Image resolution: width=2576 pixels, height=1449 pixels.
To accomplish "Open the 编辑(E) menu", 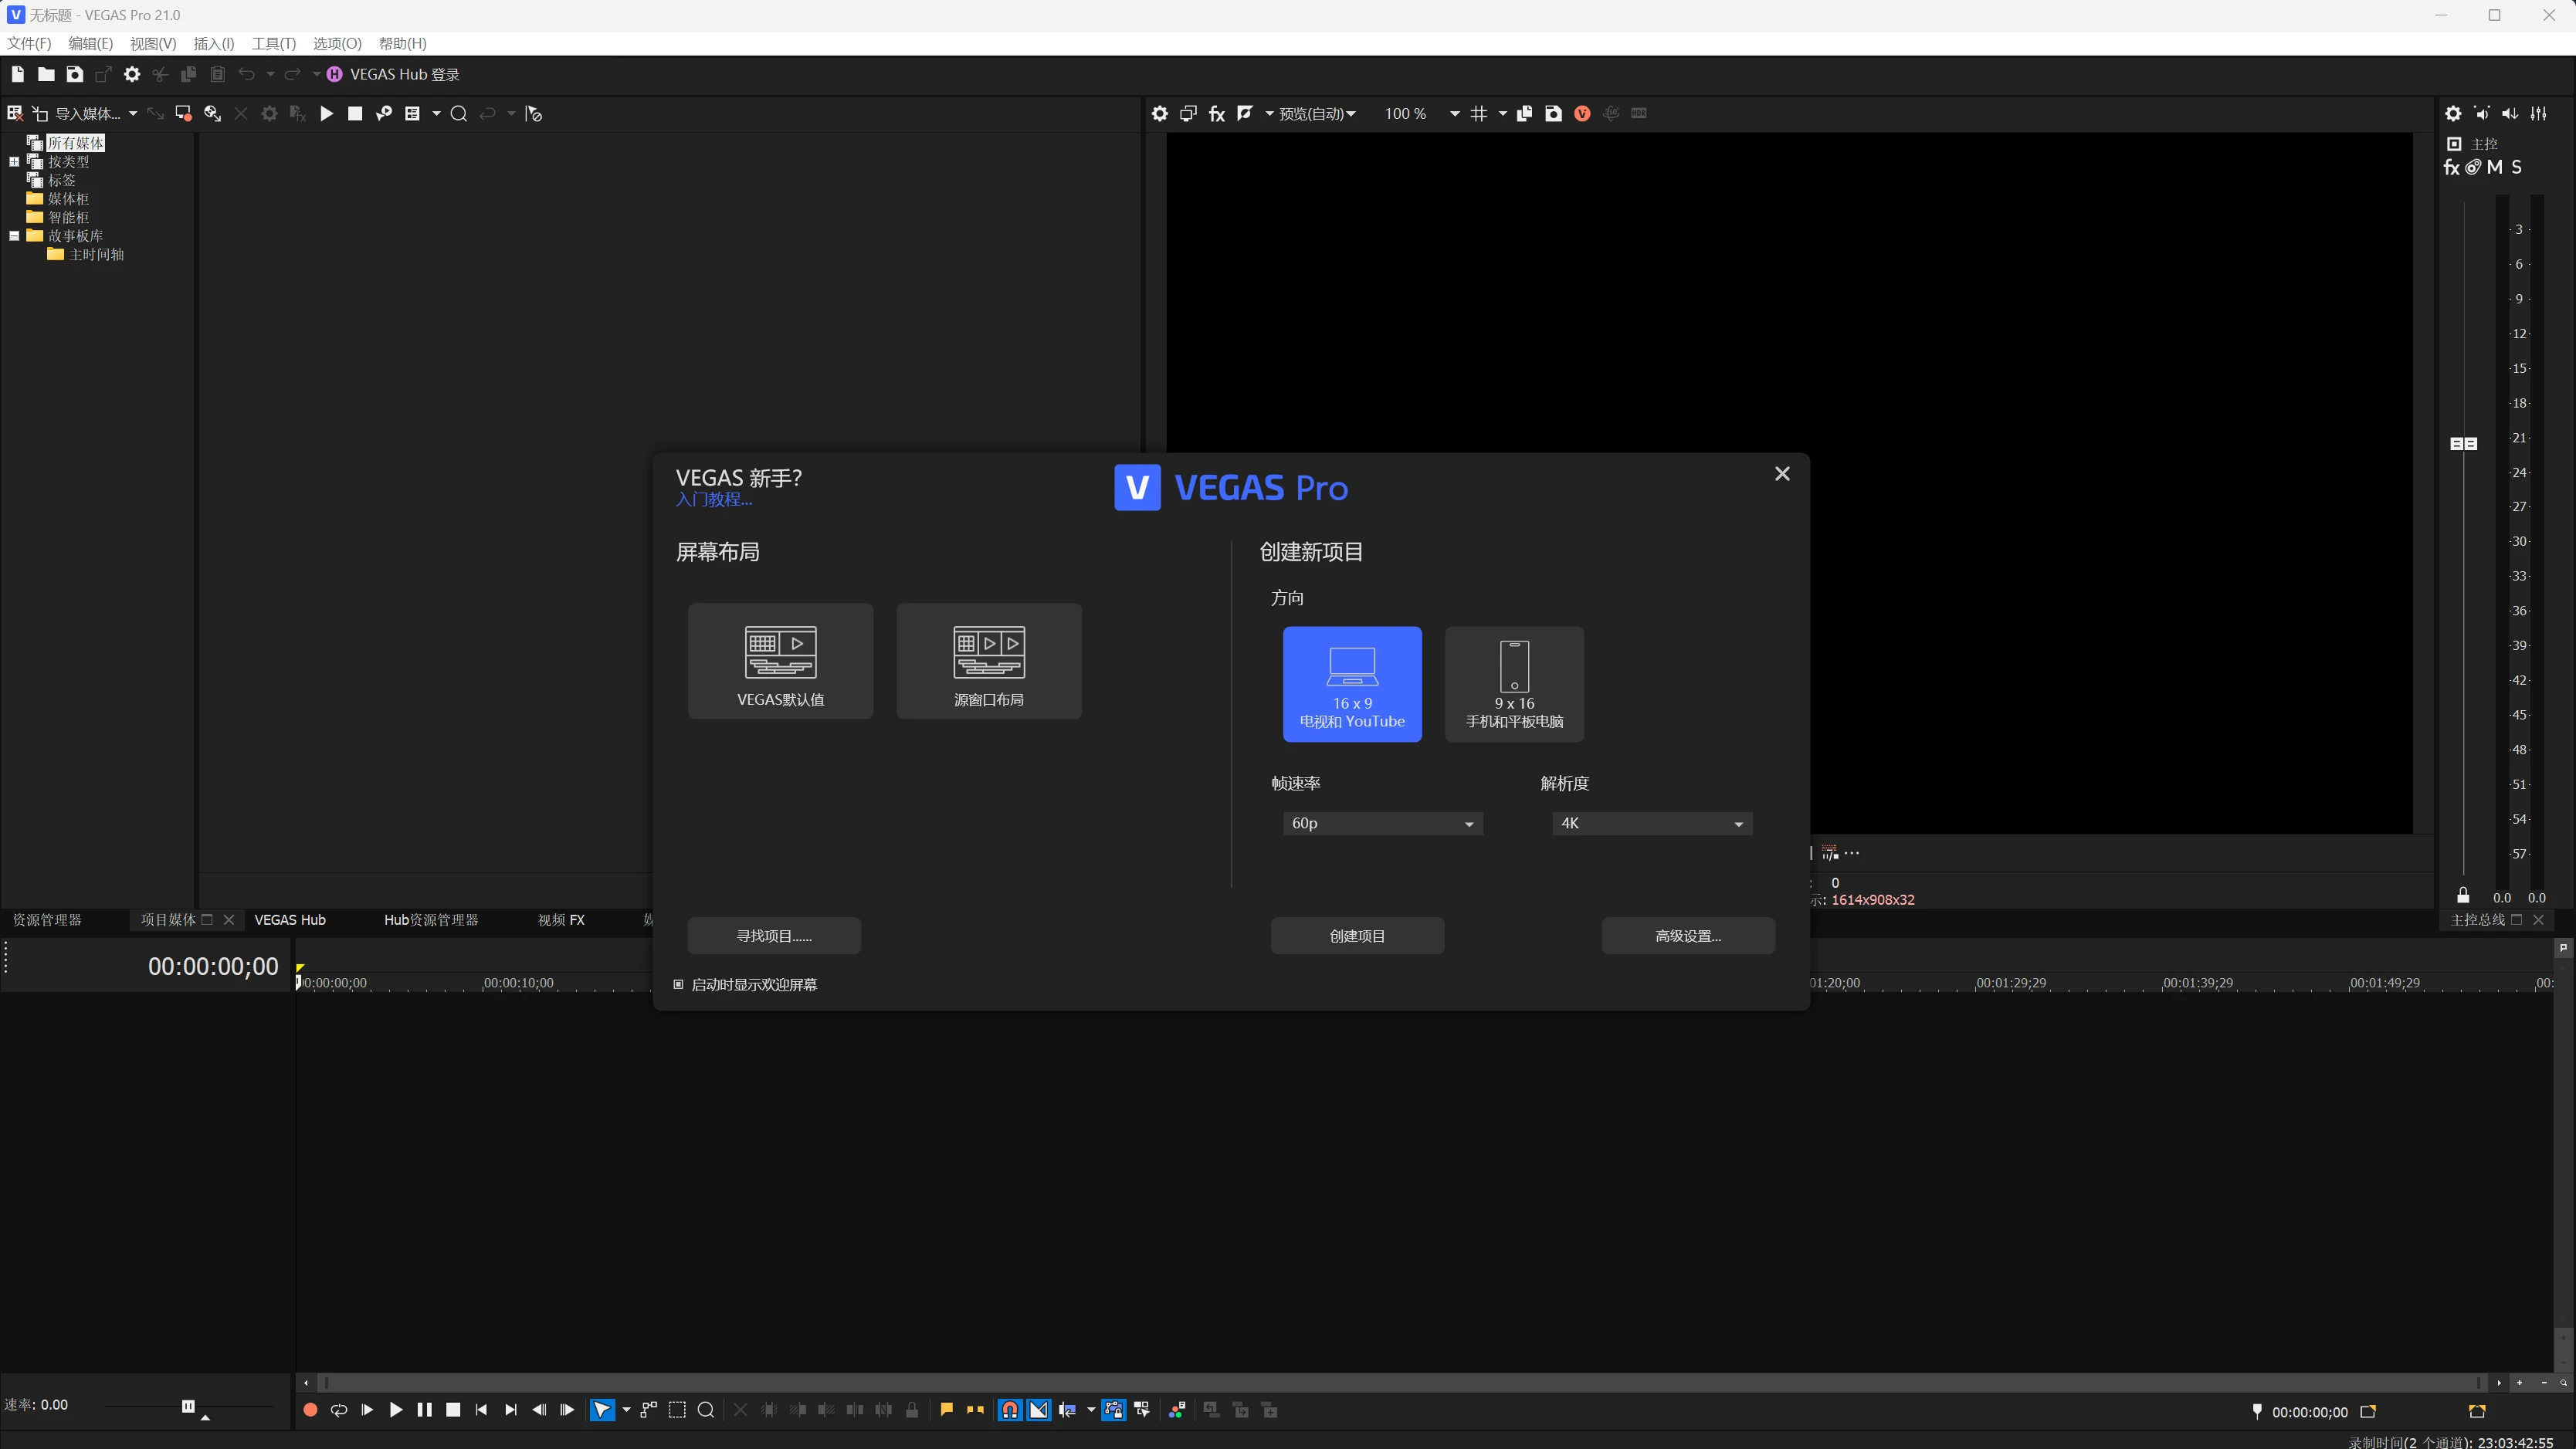I will (x=91, y=43).
